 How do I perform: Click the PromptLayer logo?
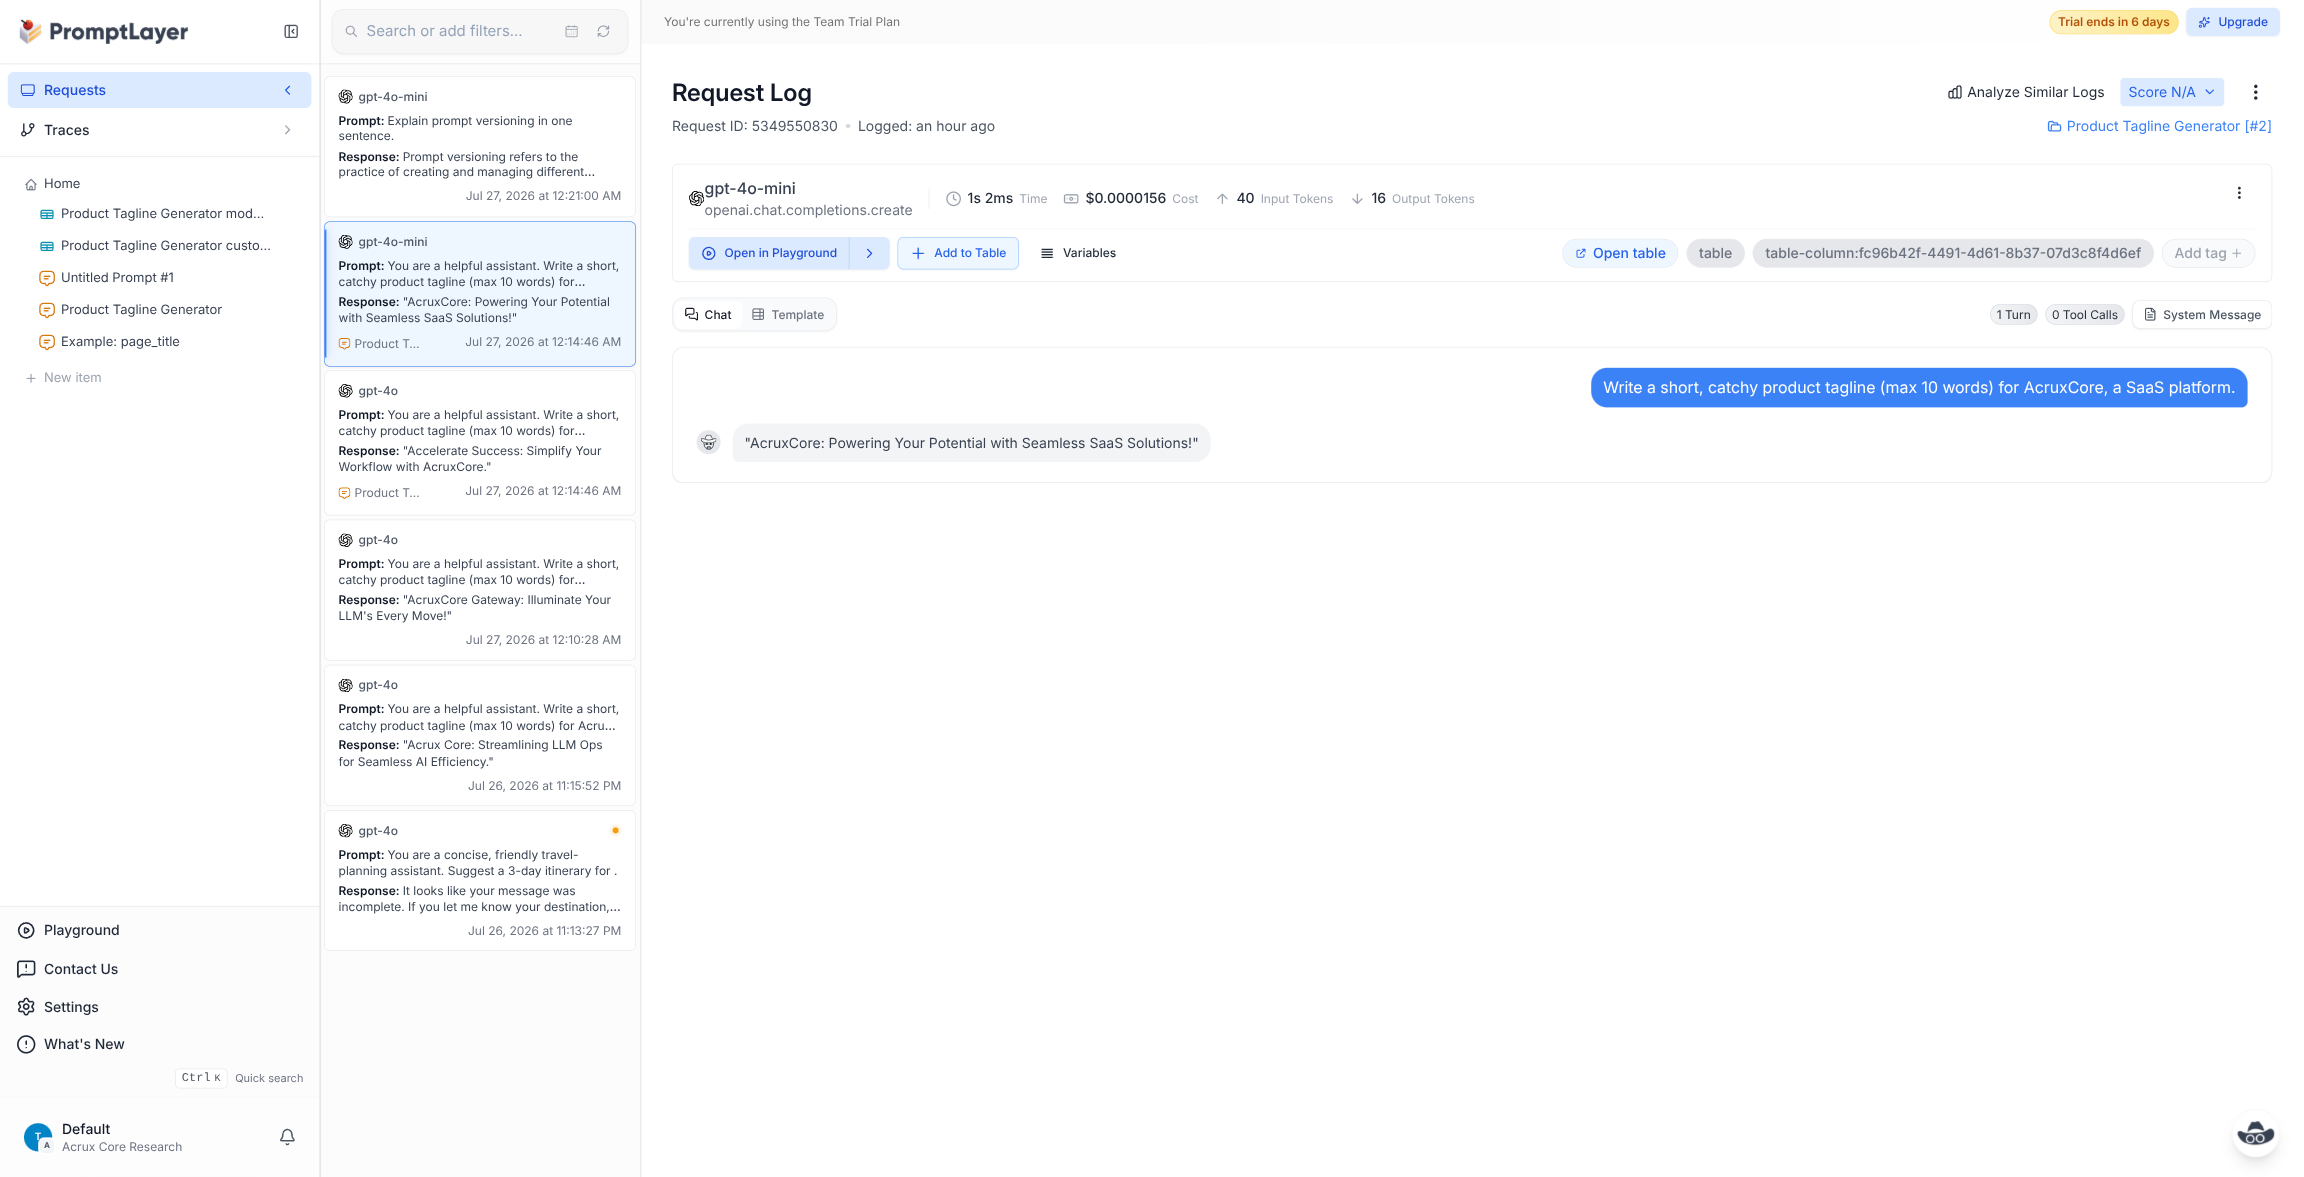[103, 32]
